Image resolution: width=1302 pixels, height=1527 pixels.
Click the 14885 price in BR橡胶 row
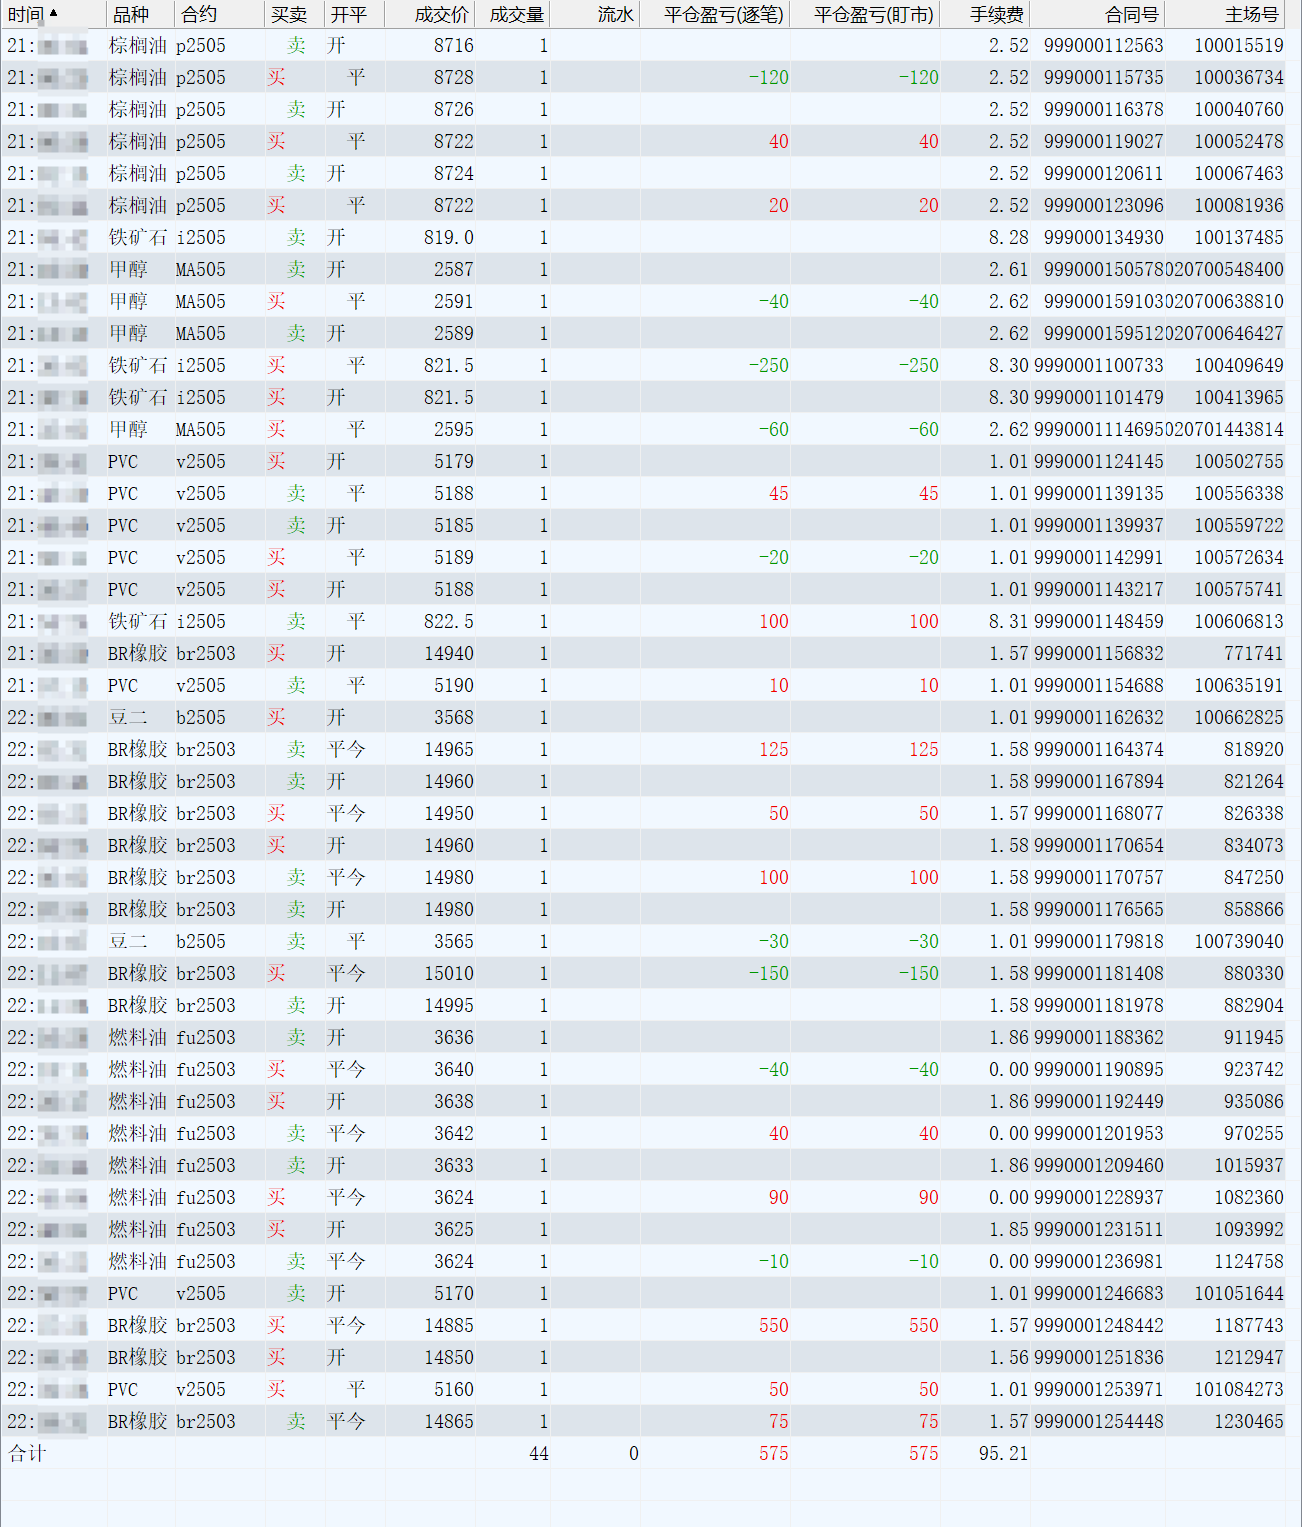click(448, 1325)
